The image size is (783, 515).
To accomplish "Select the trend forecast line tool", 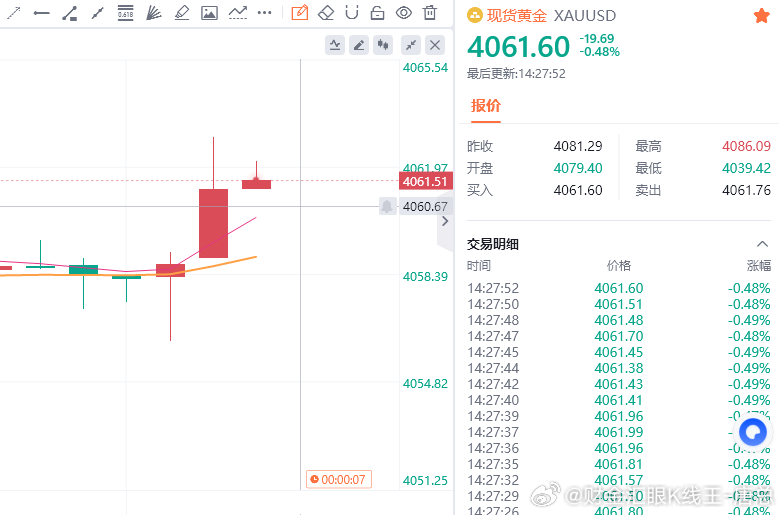I will click(x=238, y=12).
